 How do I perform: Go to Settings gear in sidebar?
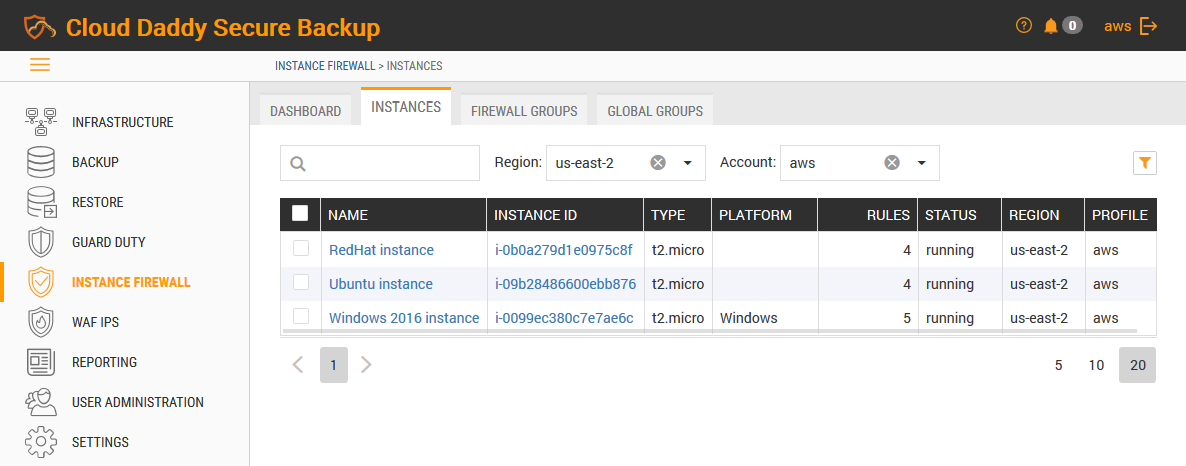click(x=41, y=442)
